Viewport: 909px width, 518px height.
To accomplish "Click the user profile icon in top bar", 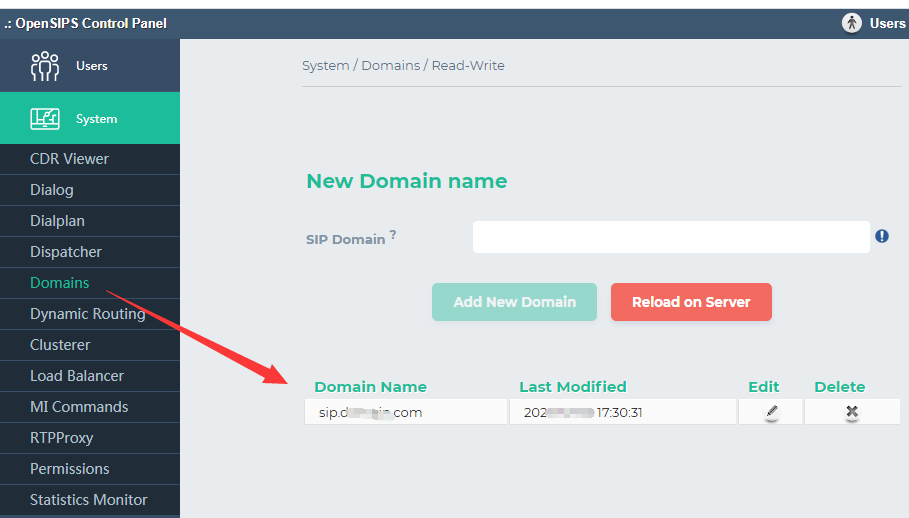I will pos(852,23).
